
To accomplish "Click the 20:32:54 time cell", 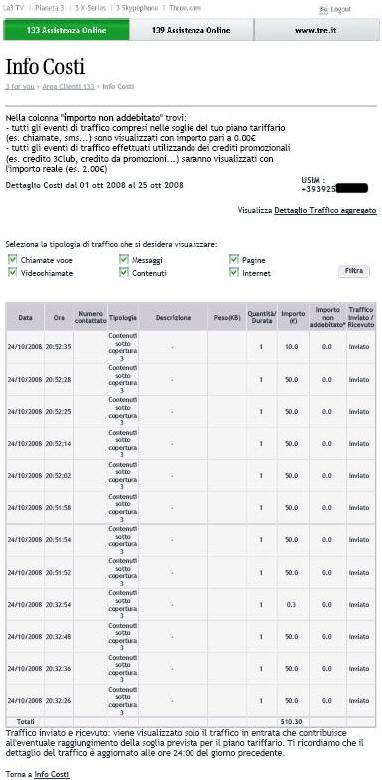I will point(59,604).
